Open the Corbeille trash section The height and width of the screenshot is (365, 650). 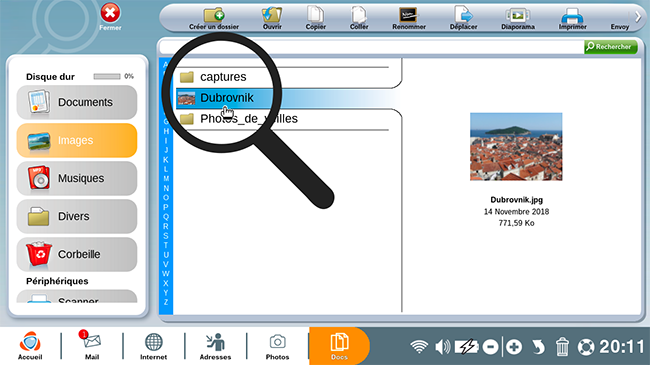pos(77,254)
